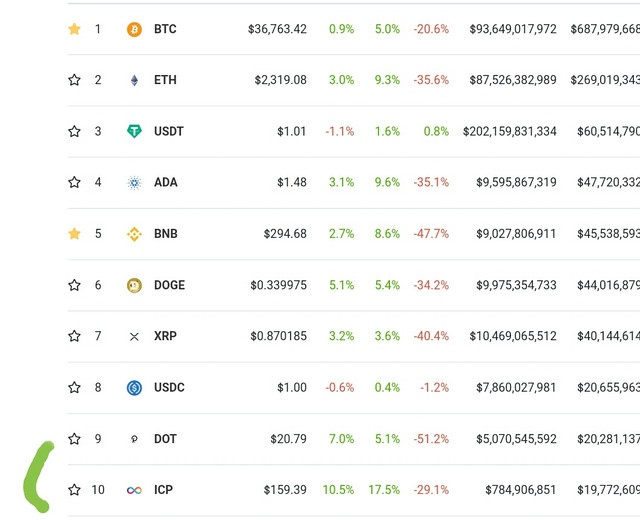
Task: Click the ICP infinity logo
Action: [x=134, y=490]
